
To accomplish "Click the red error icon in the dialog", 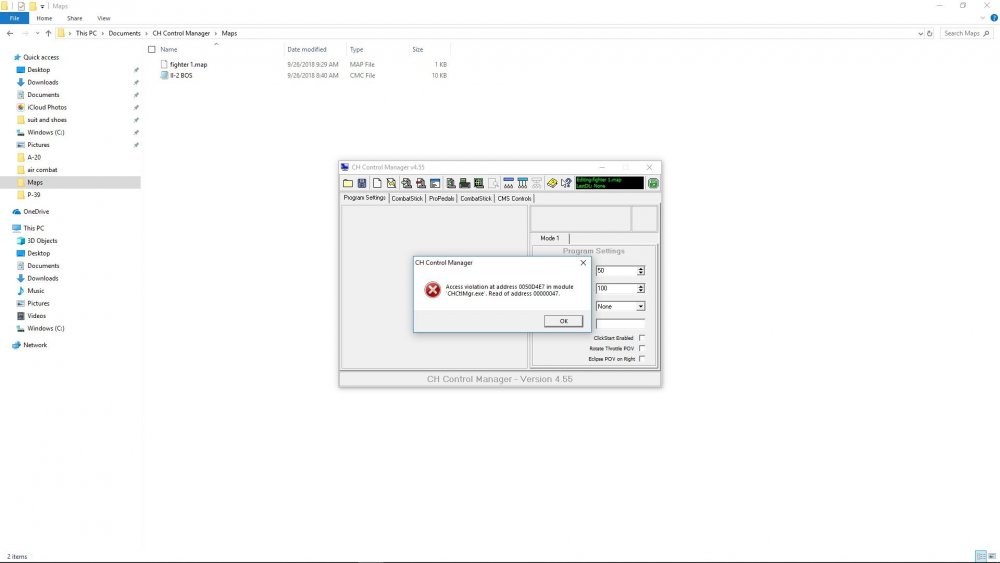I will tap(432, 290).
